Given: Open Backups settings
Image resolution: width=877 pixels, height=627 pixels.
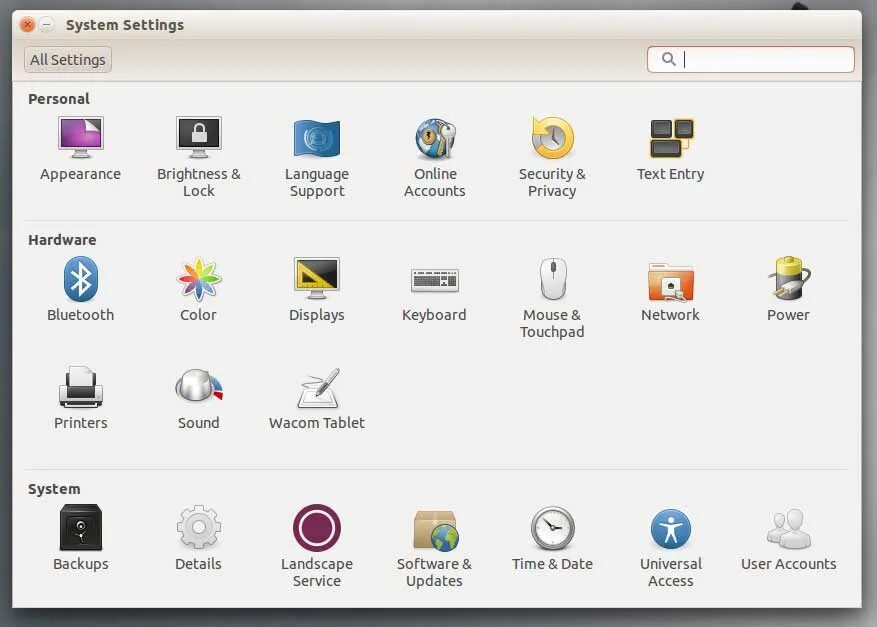Looking at the screenshot, I should 81,538.
